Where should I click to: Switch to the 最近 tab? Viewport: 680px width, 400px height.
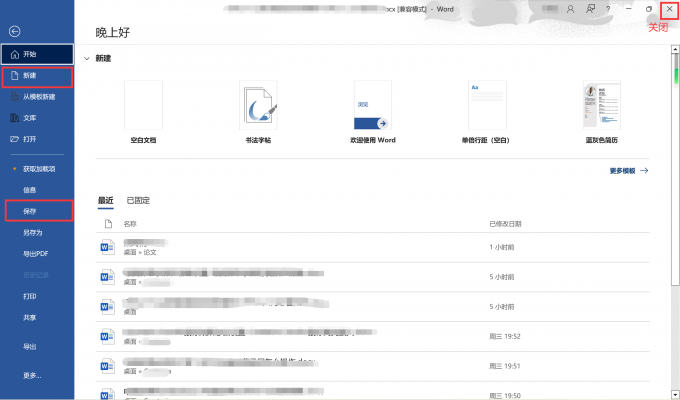click(105, 200)
